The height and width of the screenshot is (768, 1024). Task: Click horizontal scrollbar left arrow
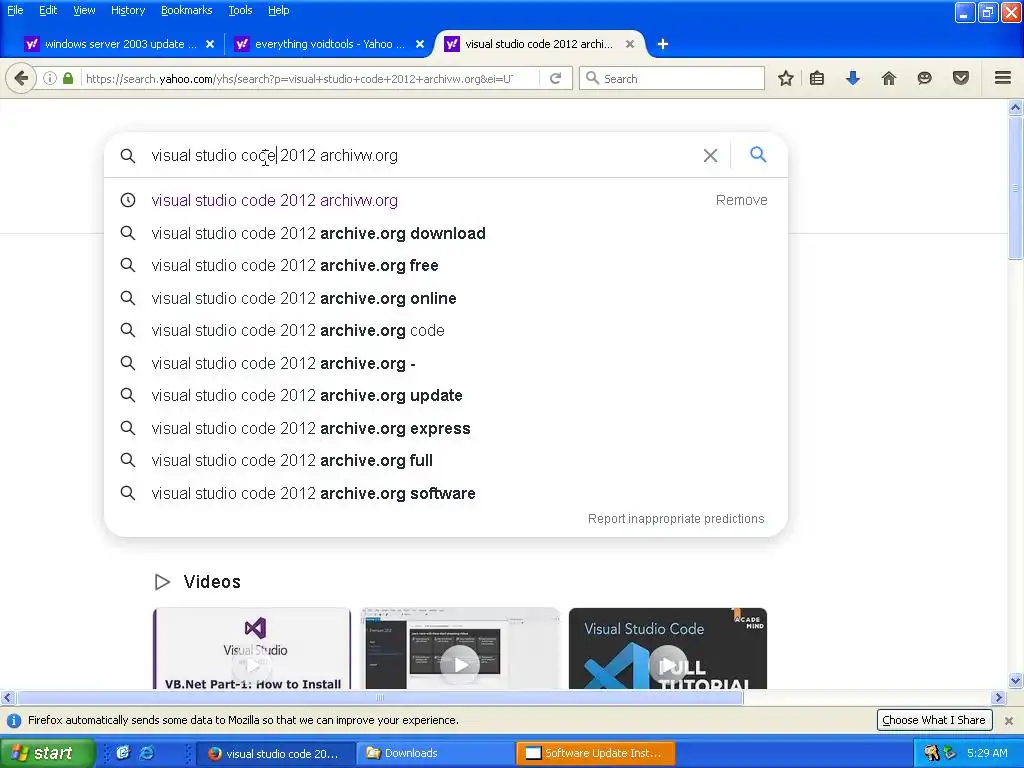tap(7, 697)
